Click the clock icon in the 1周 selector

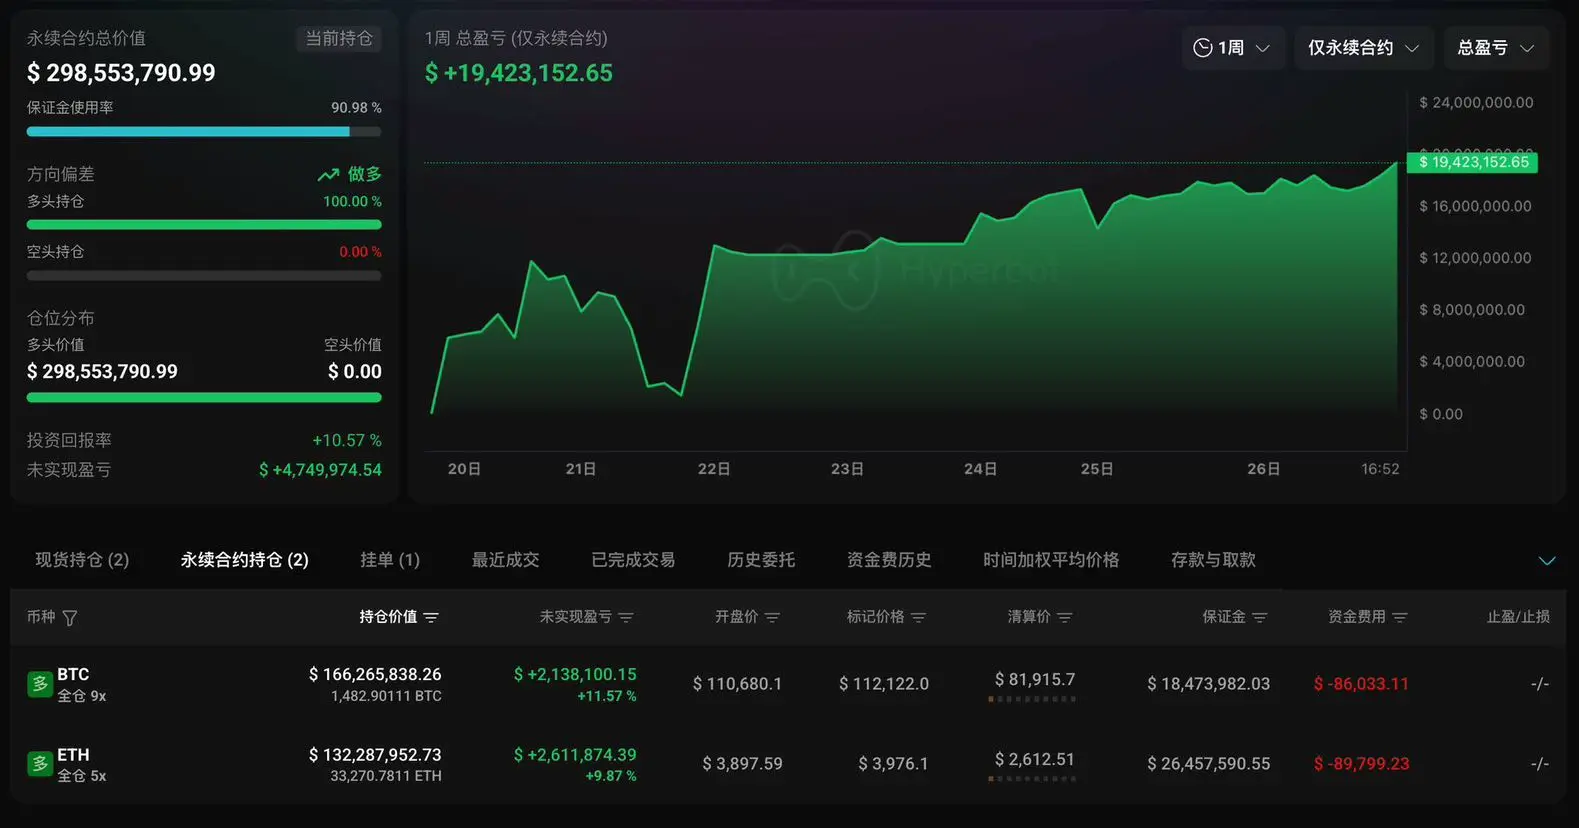(1203, 48)
